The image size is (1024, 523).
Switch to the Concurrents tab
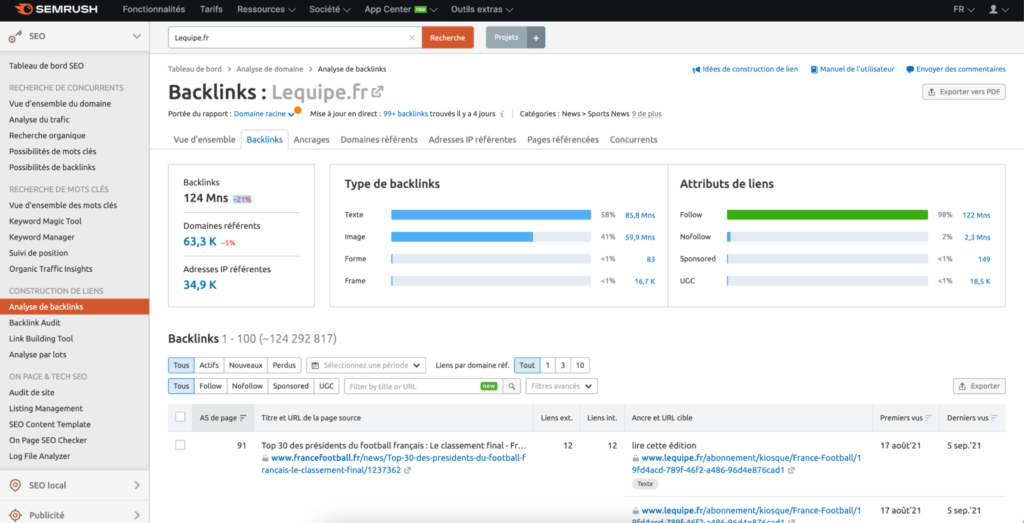(x=633, y=140)
